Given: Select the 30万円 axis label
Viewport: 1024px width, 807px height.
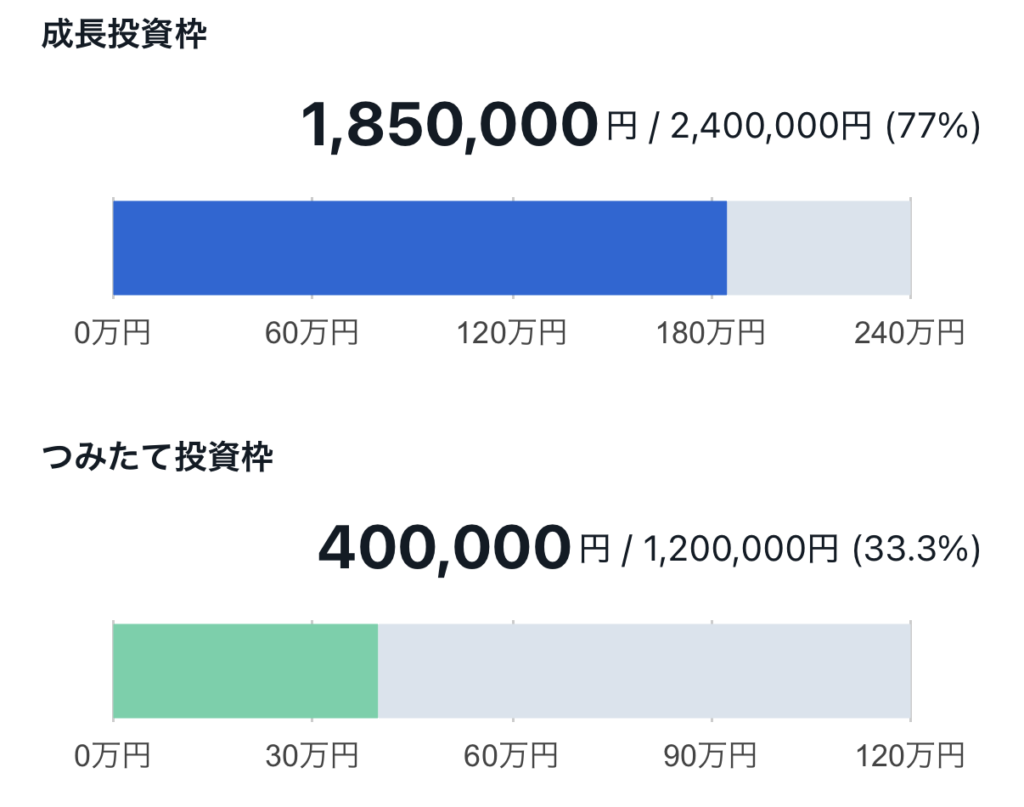Looking at the screenshot, I should coord(311,755).
